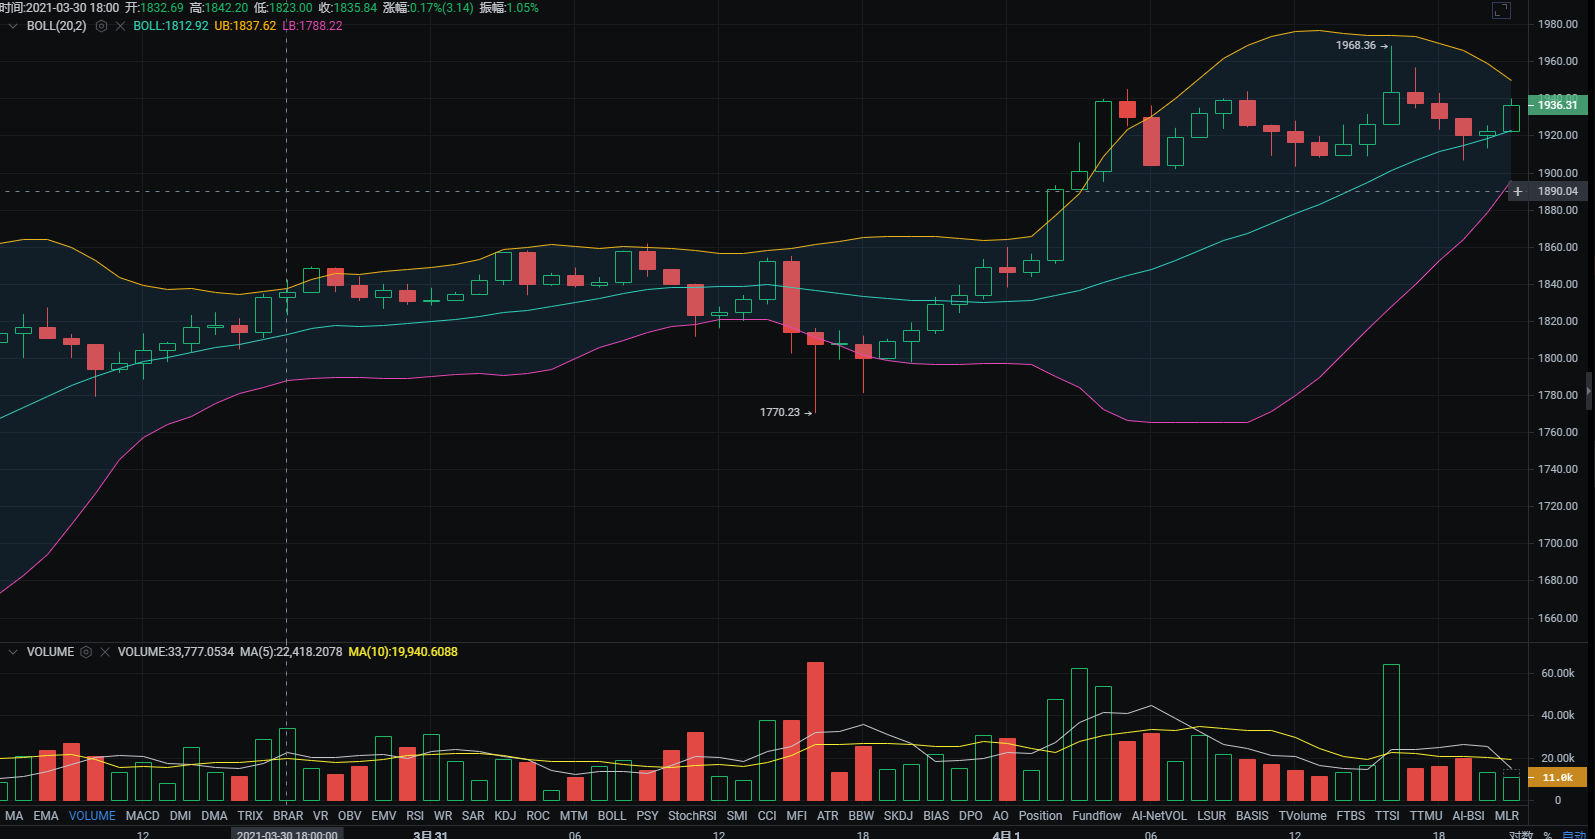Viewport: 1595px width, 839px height.
Task: Open VOLUME indicator settings gear
Action: click(86, 652)
